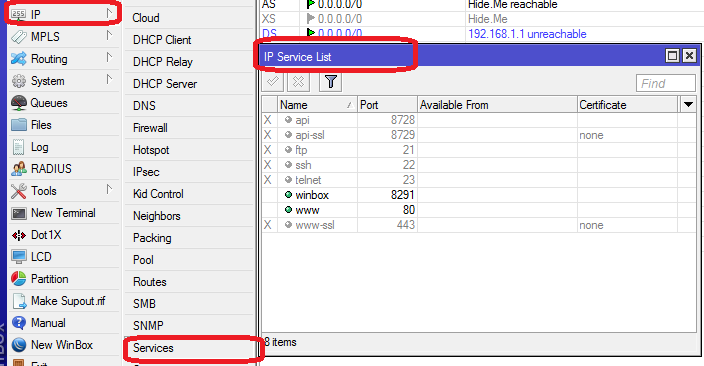
Task: Click the Disable cross toolbar button
Action: (x=298, y=82)
